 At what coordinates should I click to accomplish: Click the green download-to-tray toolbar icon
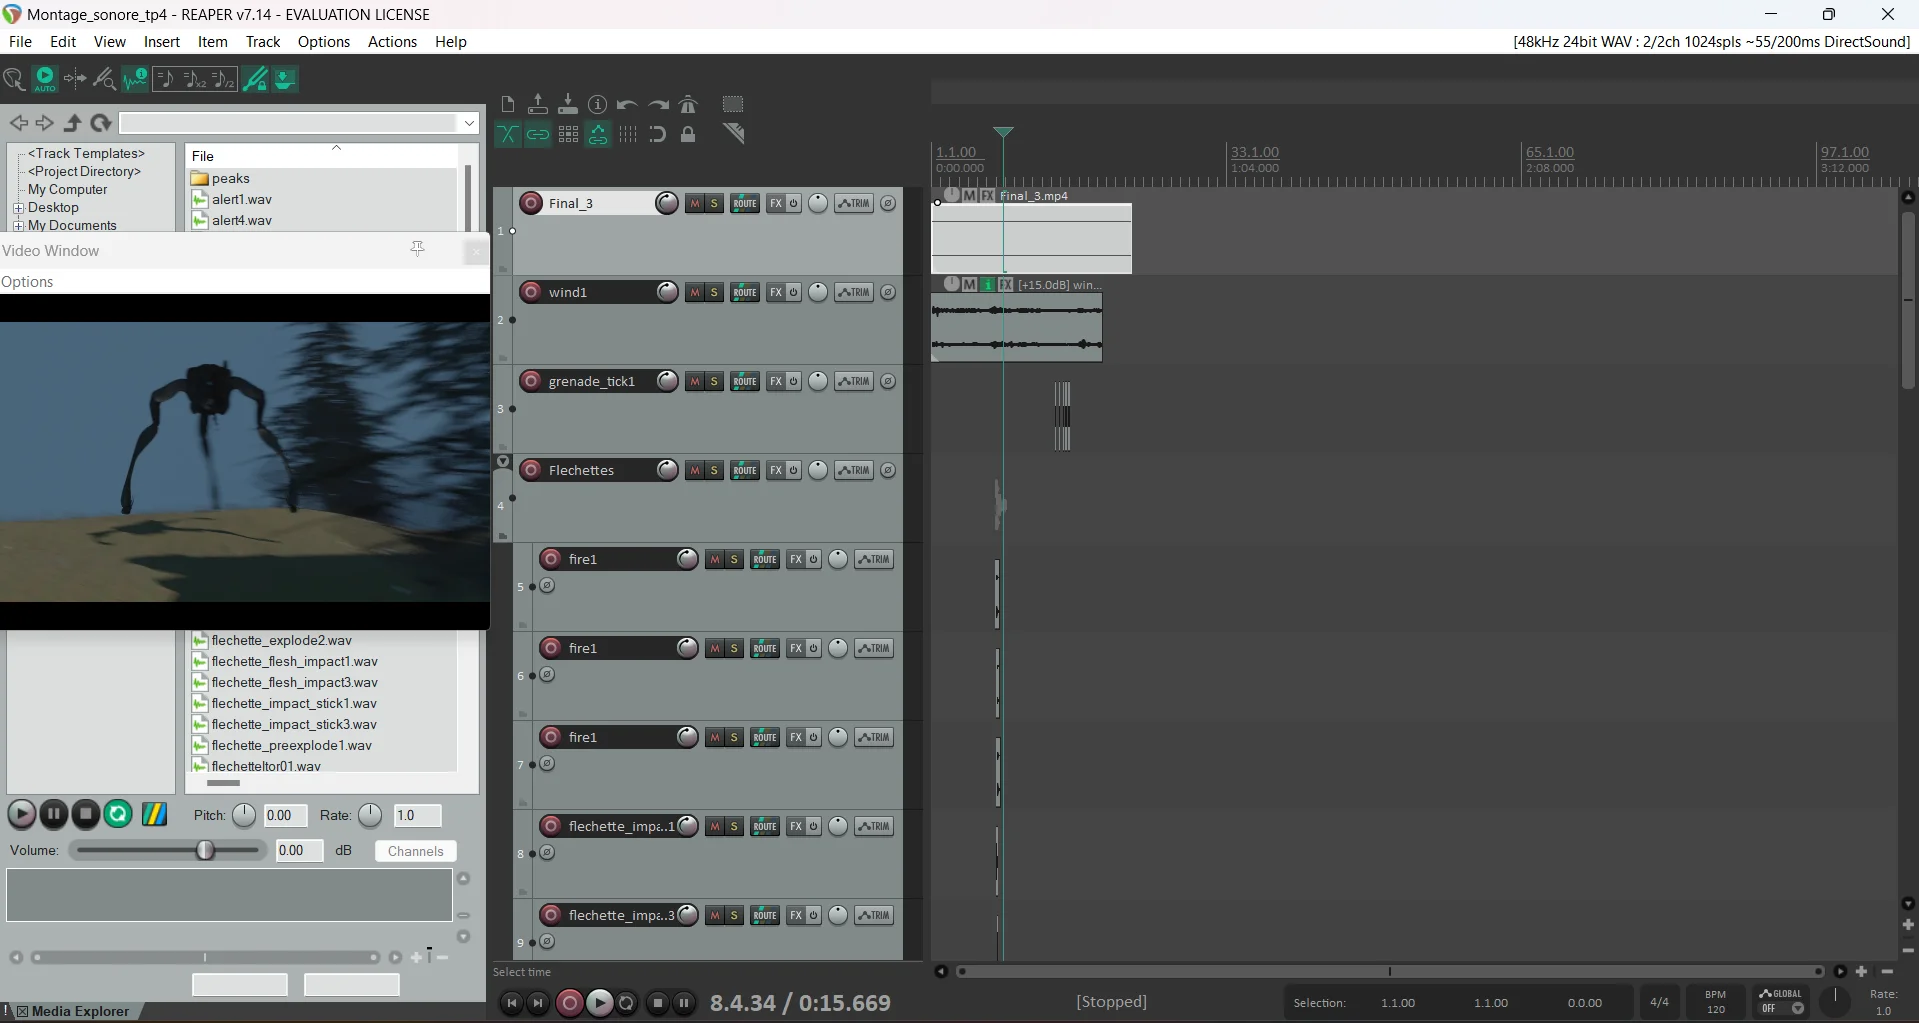(285, 79)
